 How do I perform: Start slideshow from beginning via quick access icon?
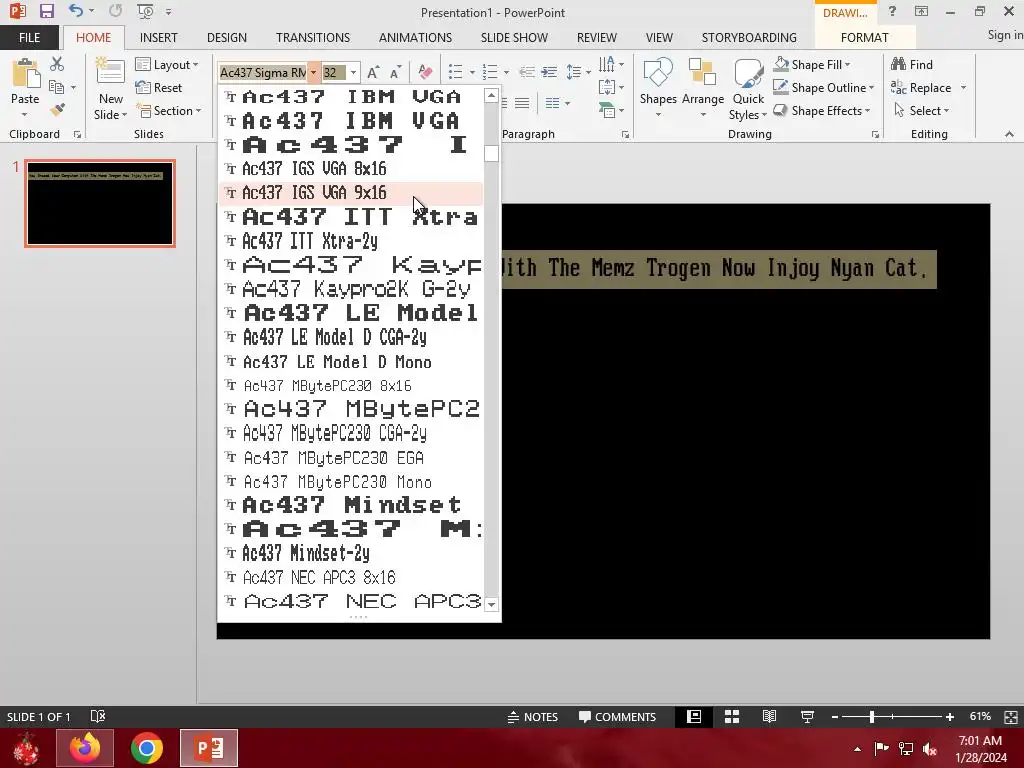[x=145, y=11]
